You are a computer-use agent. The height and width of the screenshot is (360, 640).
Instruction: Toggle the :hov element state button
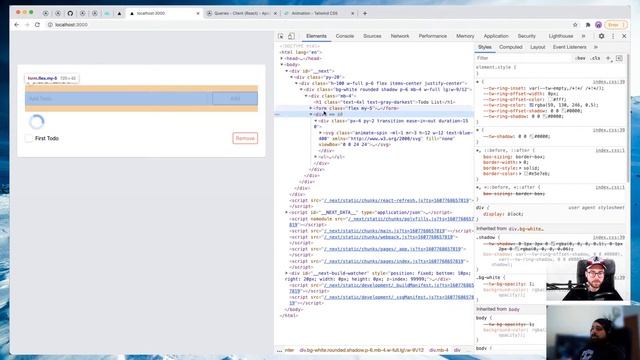click(580, 58)
